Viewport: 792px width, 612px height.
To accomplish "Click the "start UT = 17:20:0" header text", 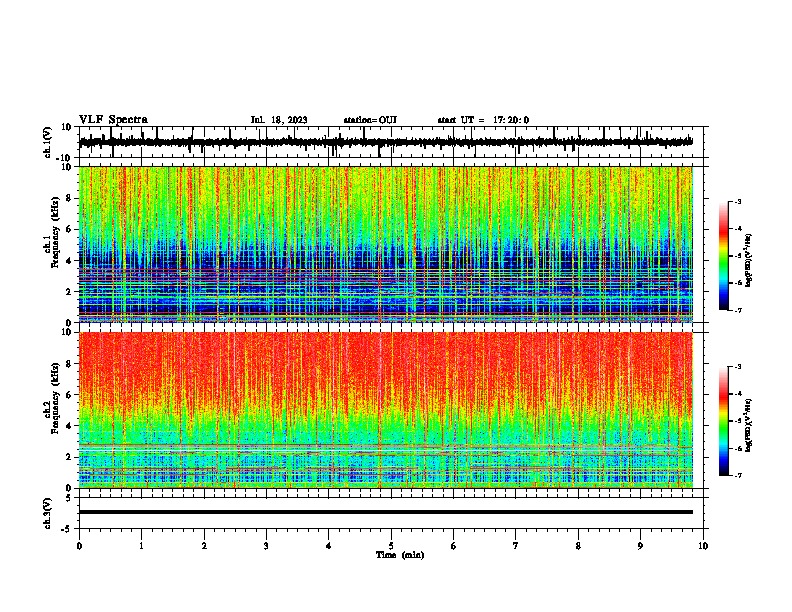I will click(483, 120).
